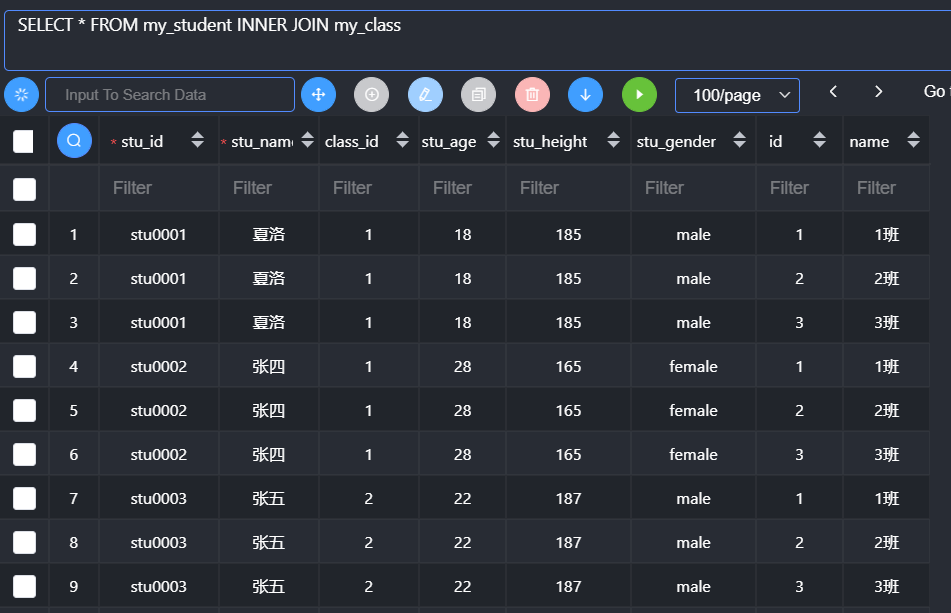Image resolution: width=951 pixels, height=613 pixels.
Task: Click the blue refresh spinner icon
Action: [x=21, y=95]
